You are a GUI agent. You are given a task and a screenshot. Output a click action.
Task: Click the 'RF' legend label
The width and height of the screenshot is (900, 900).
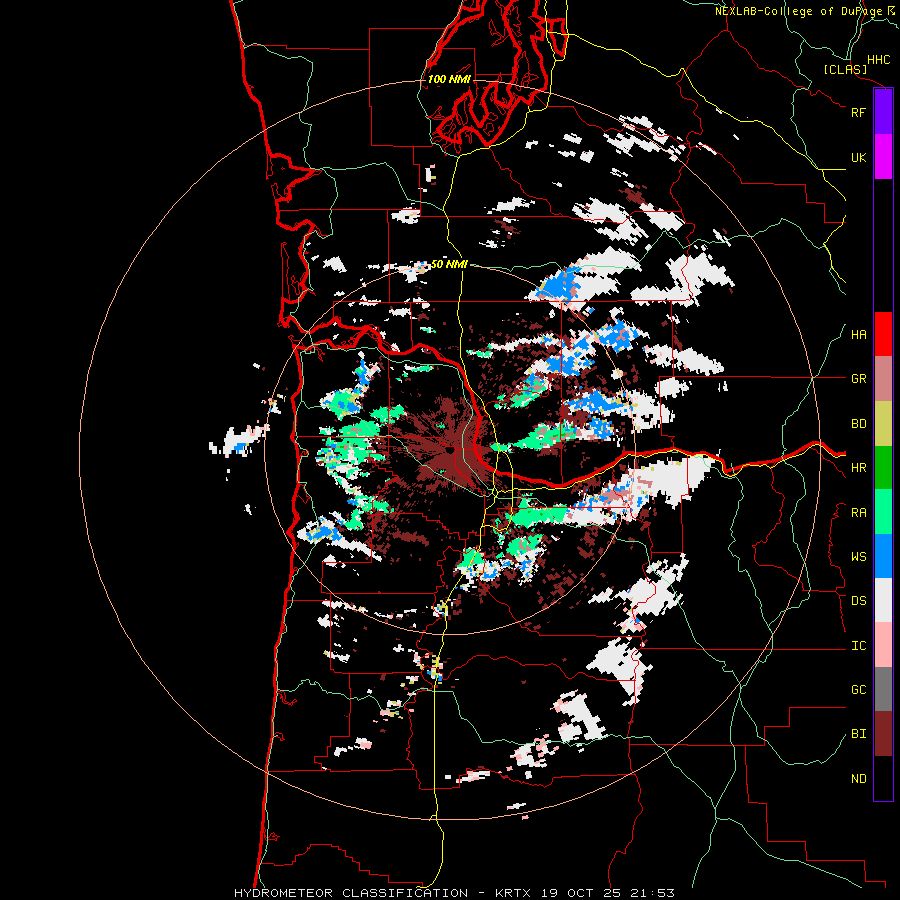pyautogui.click(x=858, y=112)
